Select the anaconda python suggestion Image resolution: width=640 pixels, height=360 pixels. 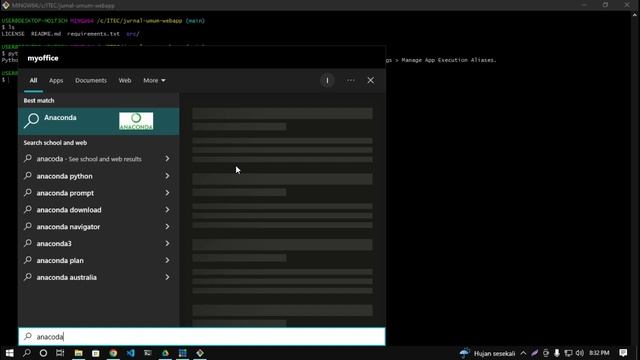[x=98, y=176]
